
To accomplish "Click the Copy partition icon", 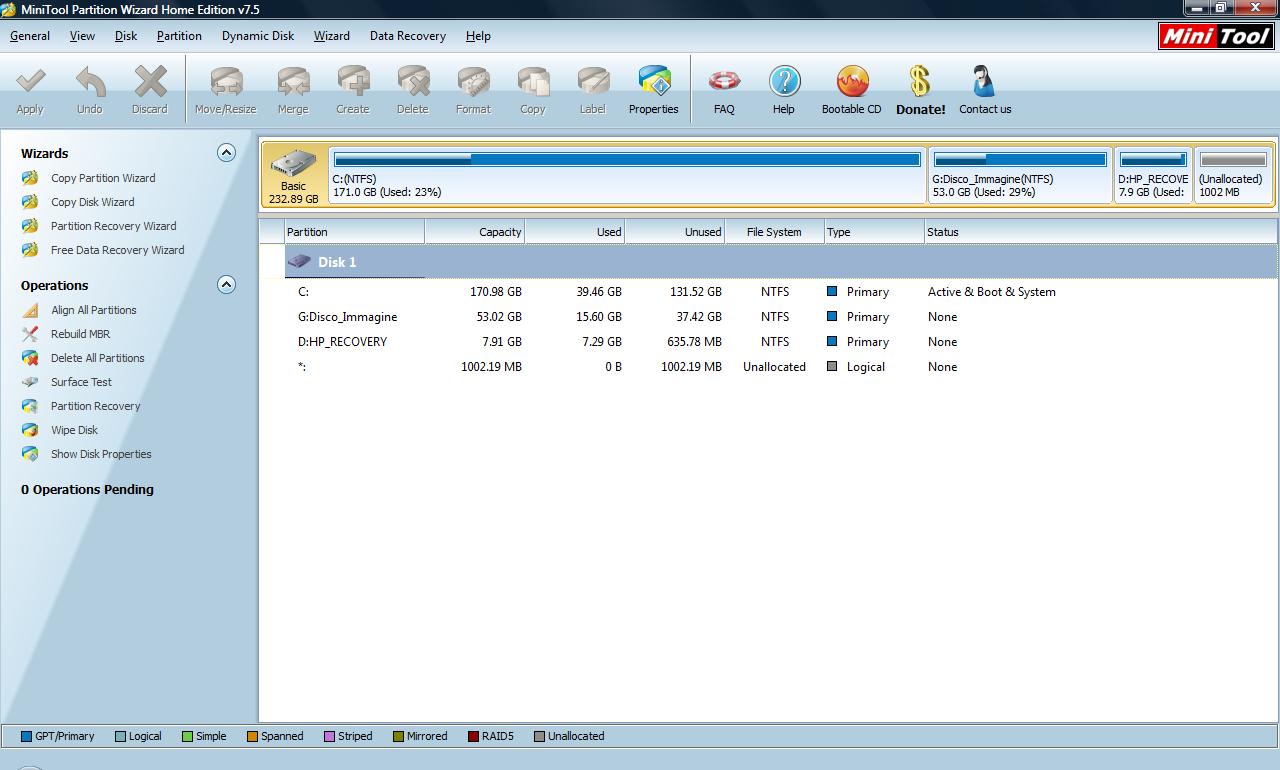I will [533, 81].
